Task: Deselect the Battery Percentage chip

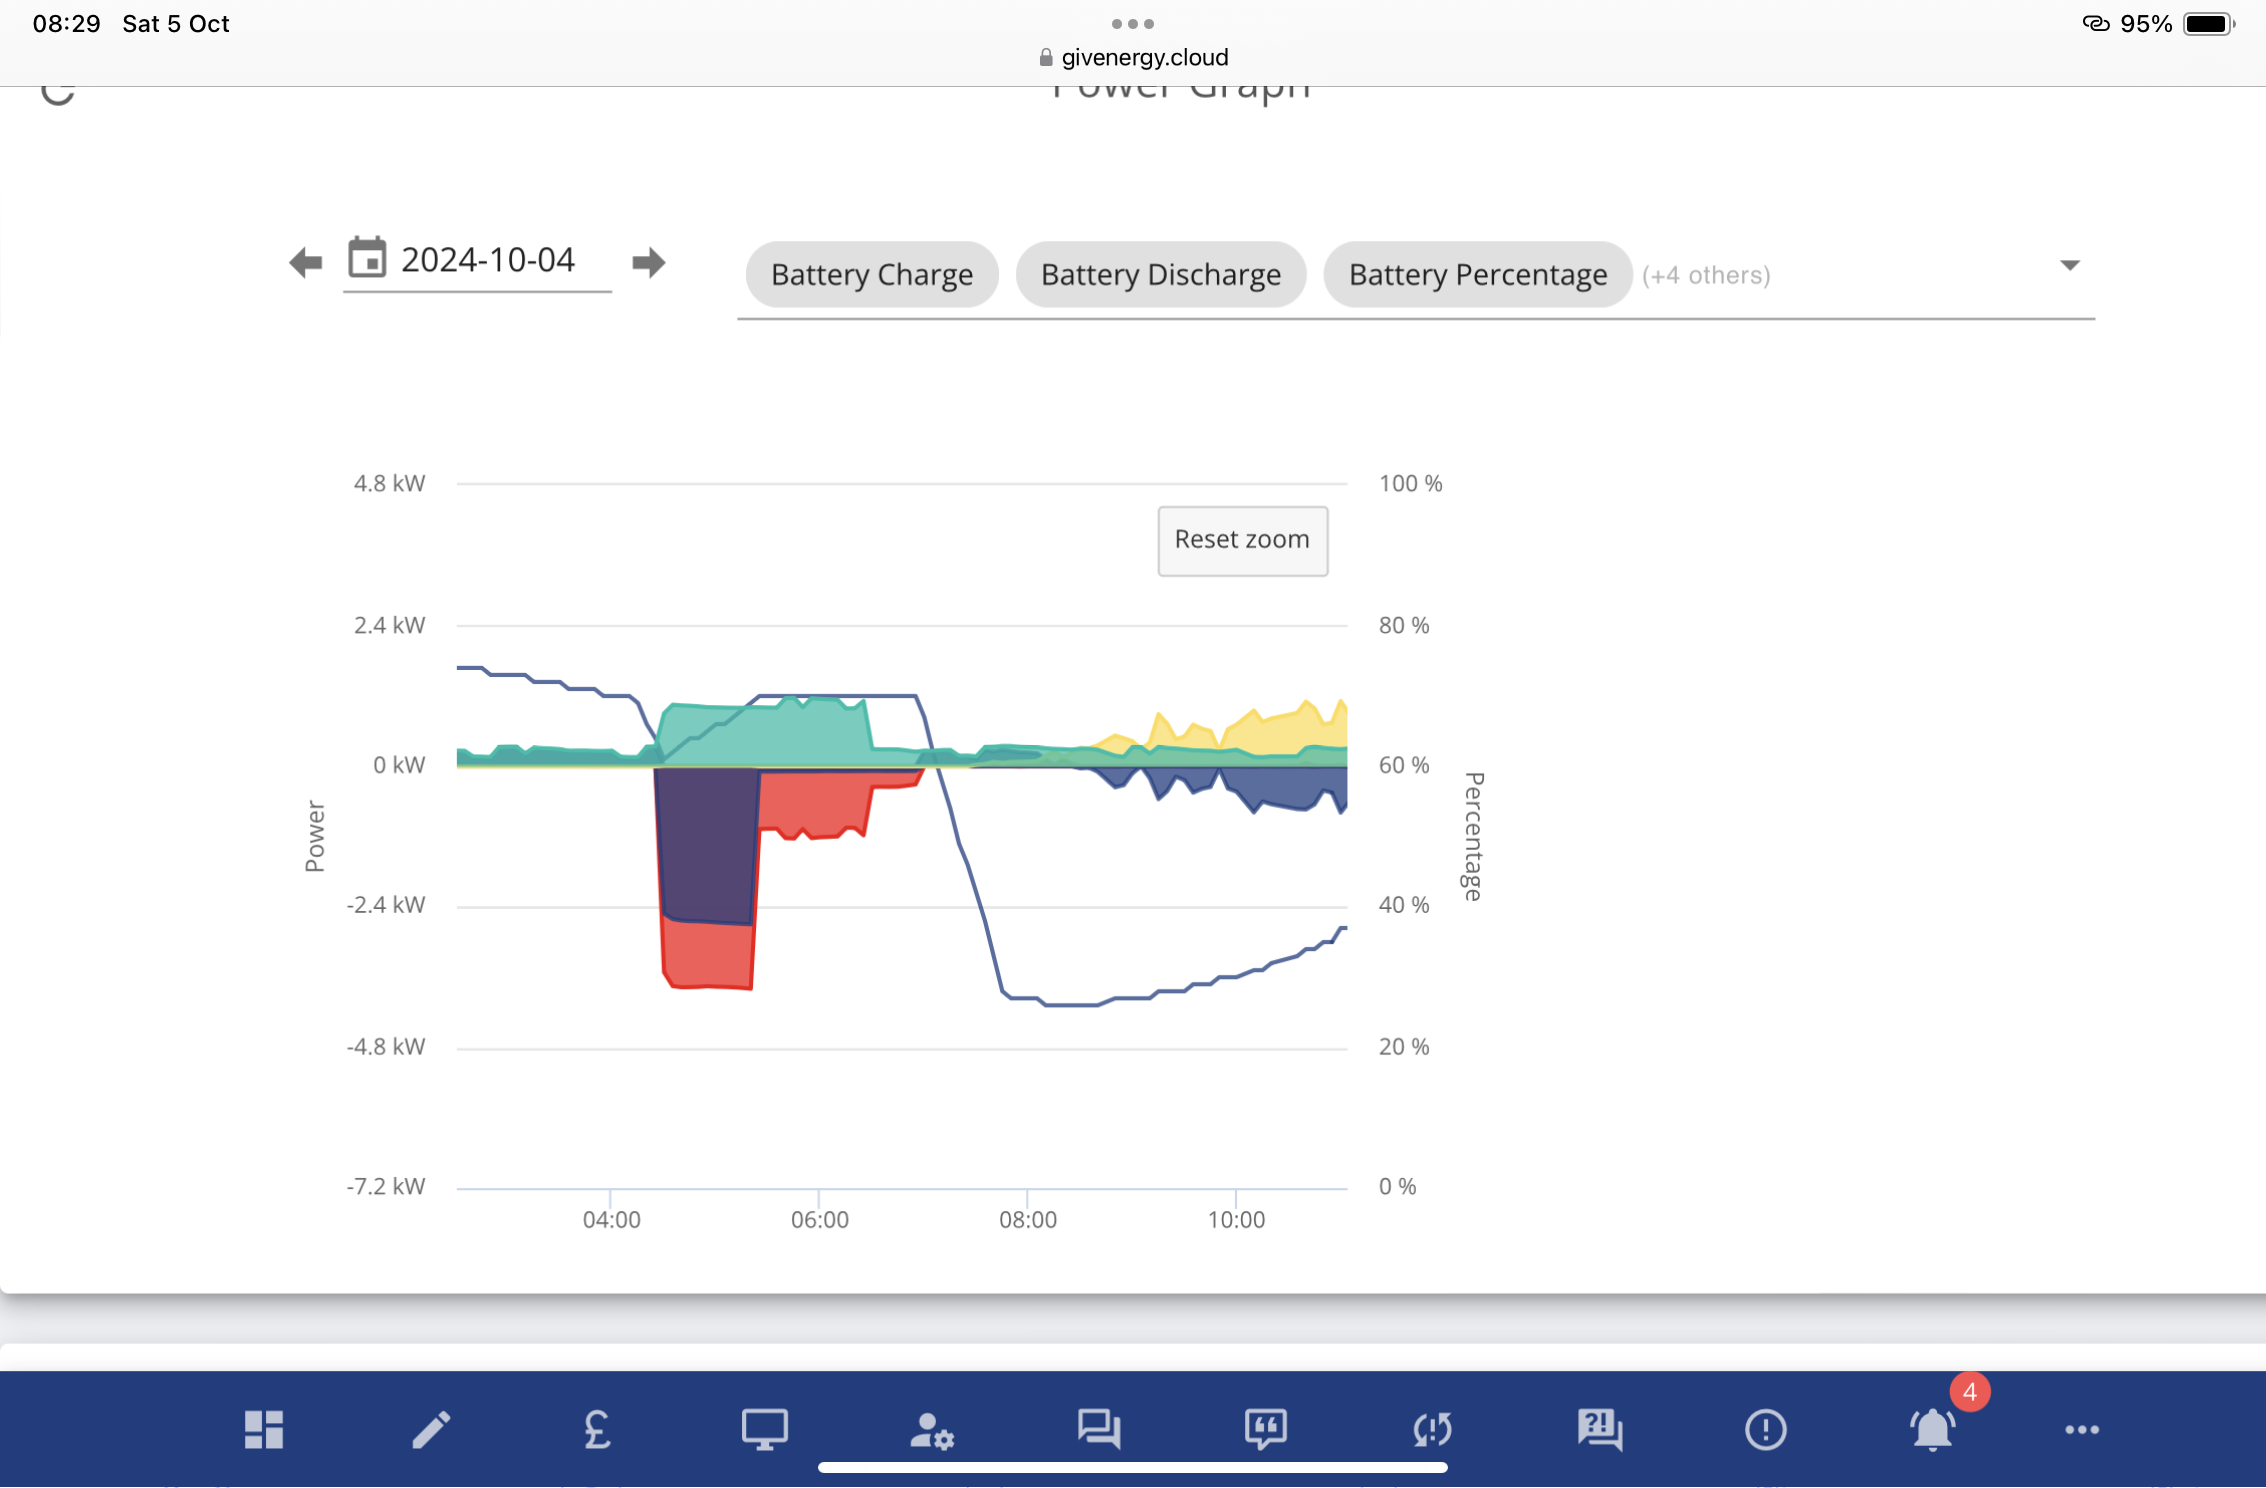Action: tap(1478, 274)
